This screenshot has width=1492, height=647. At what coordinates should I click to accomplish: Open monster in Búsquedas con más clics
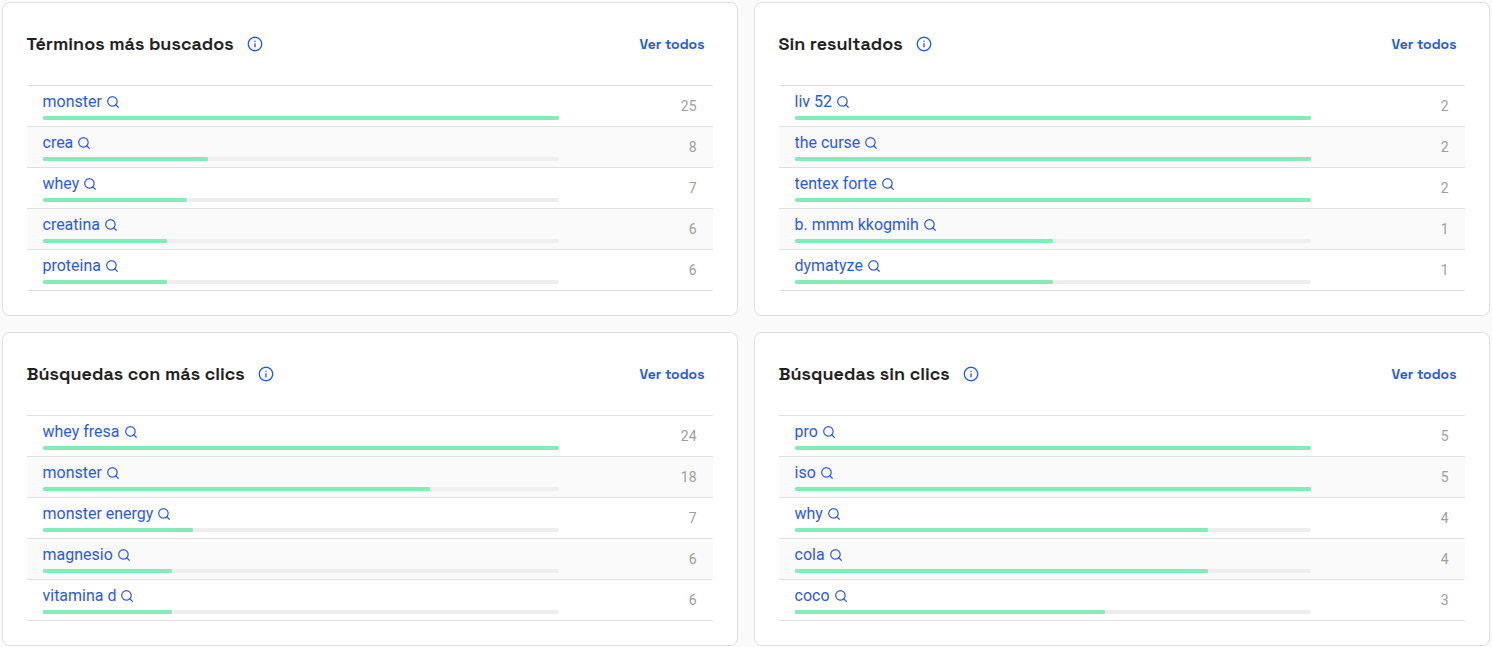(x=72, y=473)
